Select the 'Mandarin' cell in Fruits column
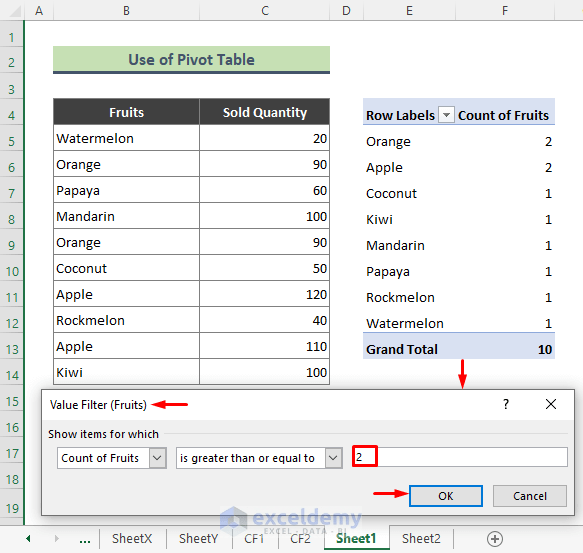 click(126, 216)
